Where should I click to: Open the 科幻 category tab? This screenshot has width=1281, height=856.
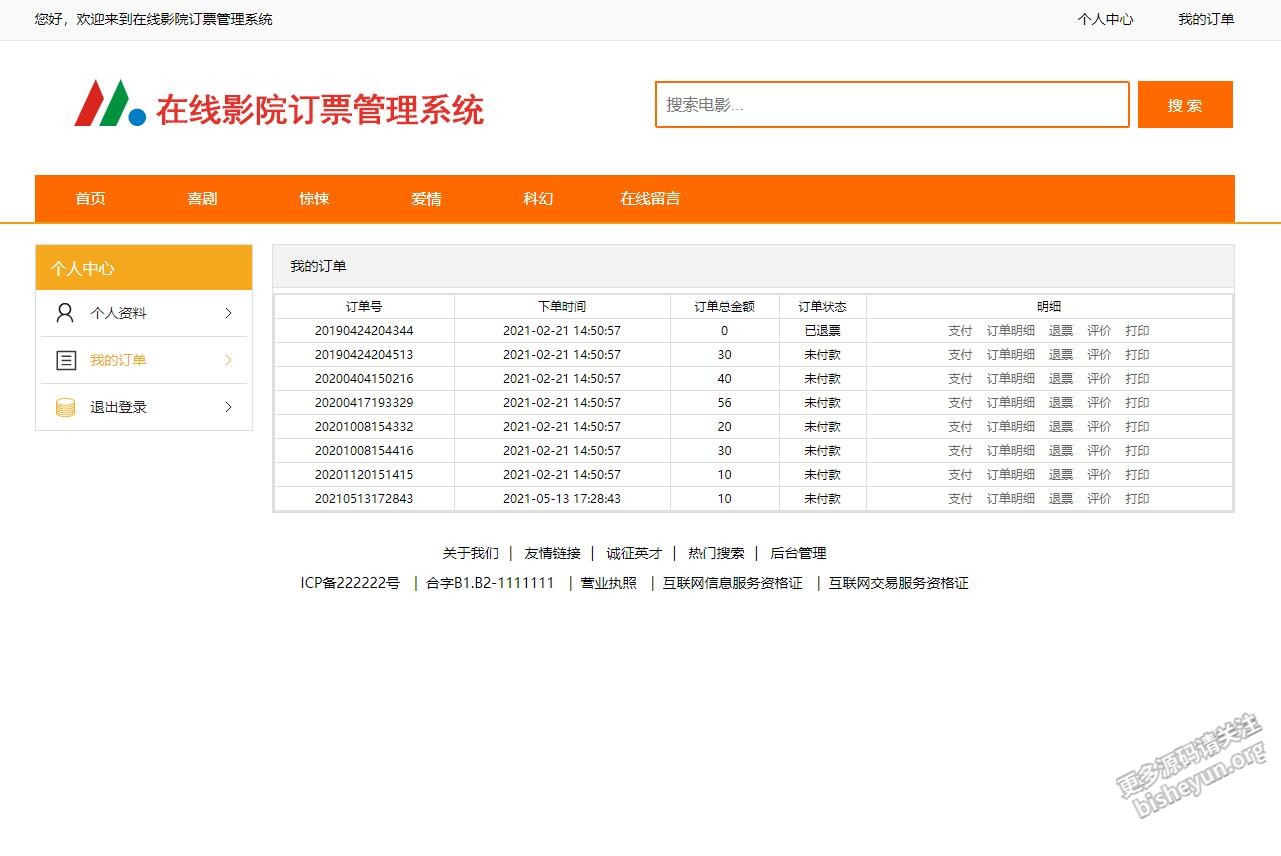point(537,198)
